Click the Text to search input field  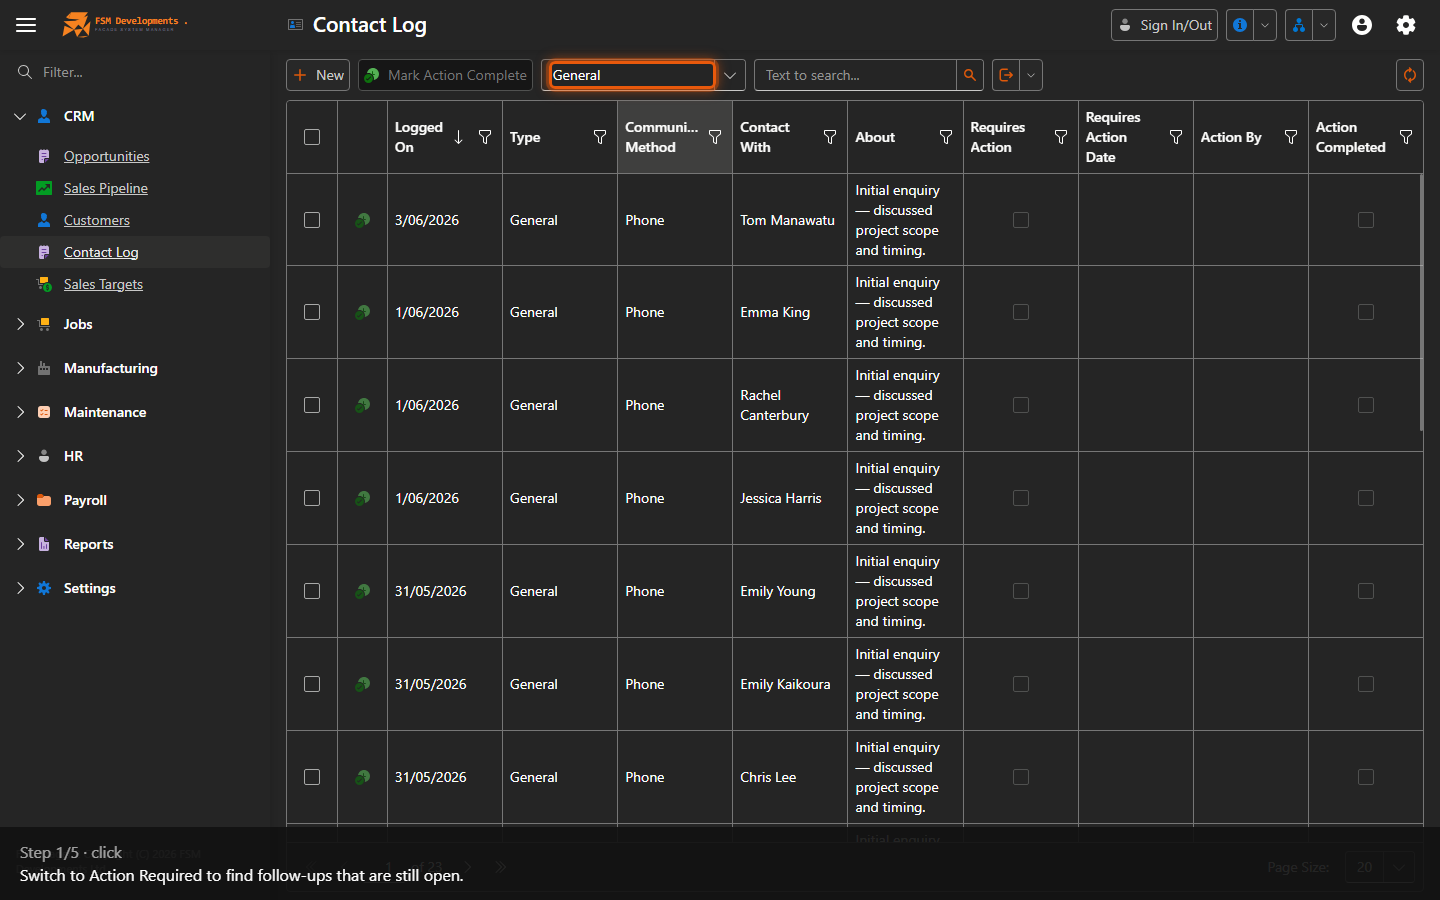(855, 75)
